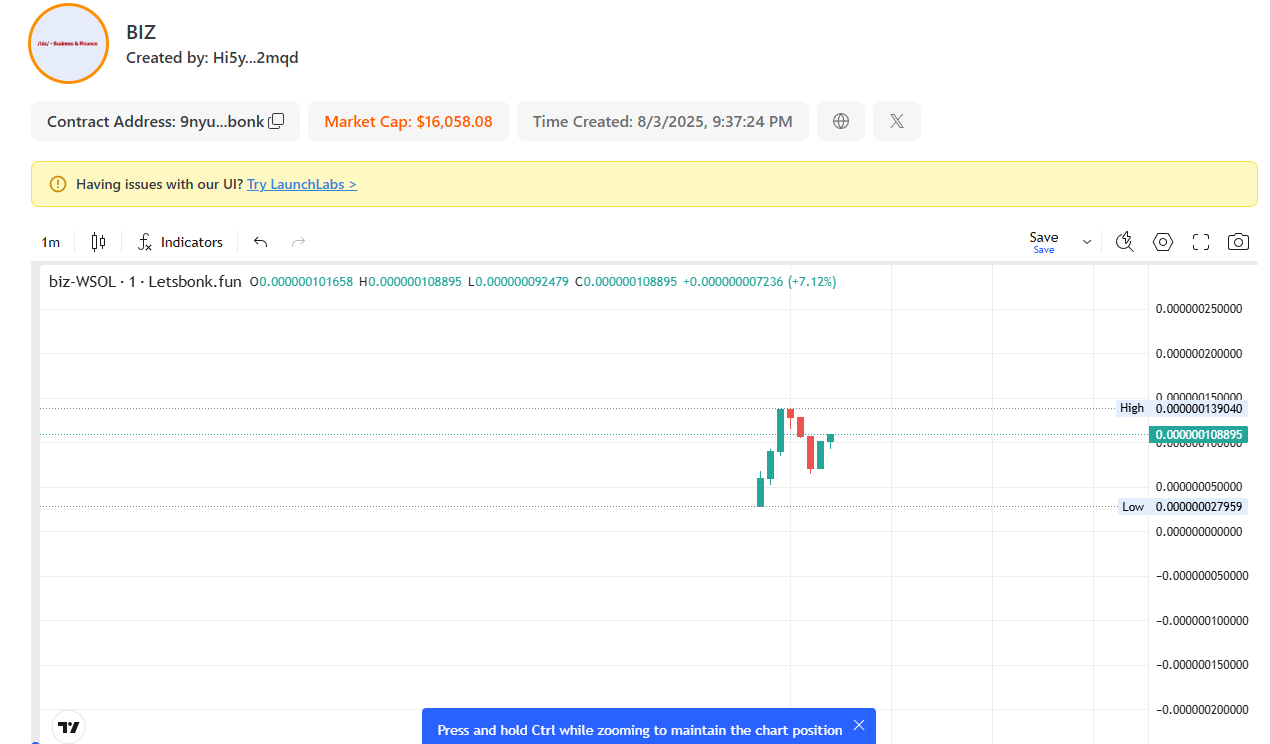
Task: Open chart settings hexagon icon
Action: click(x=1163, y=242)
